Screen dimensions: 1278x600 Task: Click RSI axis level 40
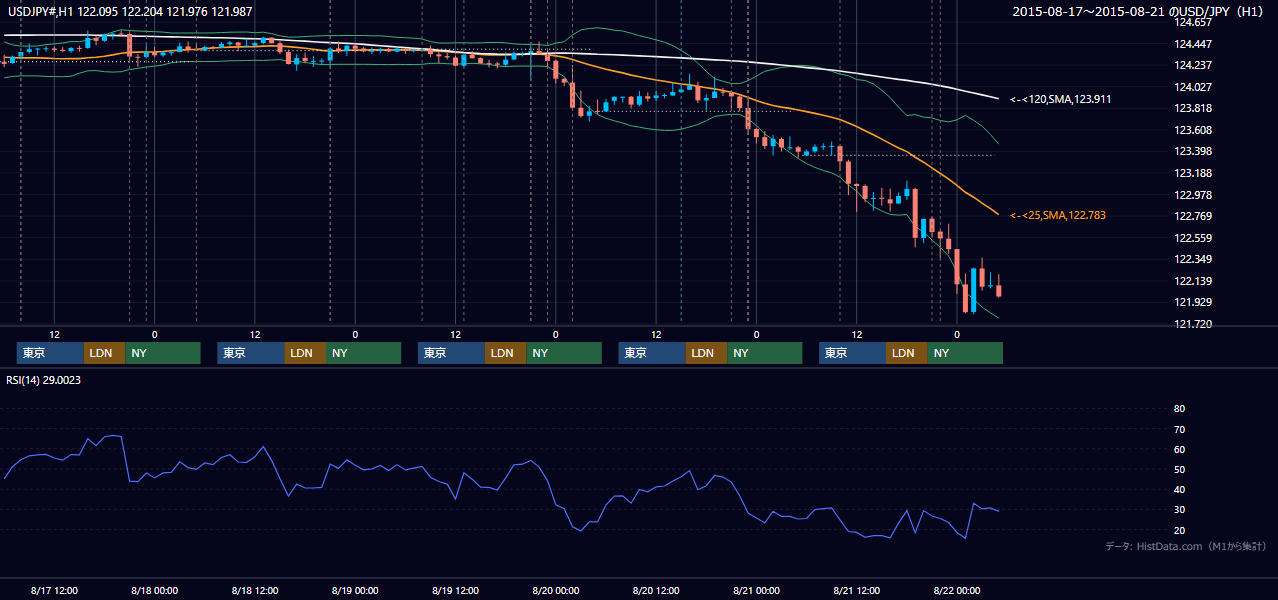(1179, 489)
